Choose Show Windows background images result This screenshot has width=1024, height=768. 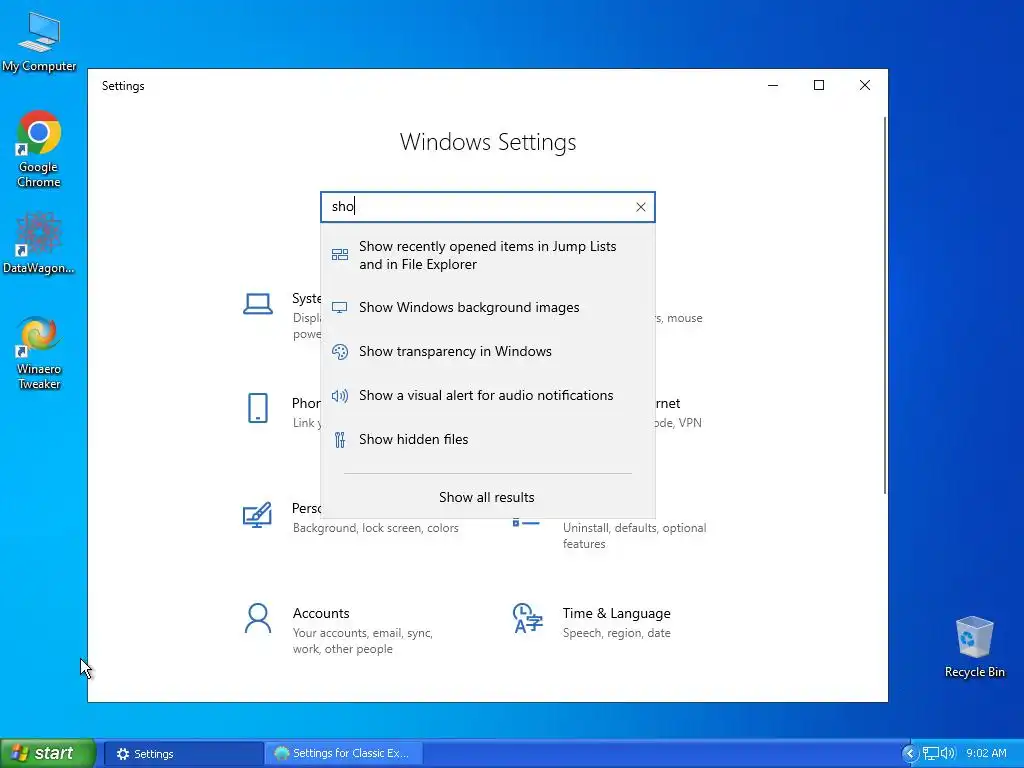coord(488,308)
